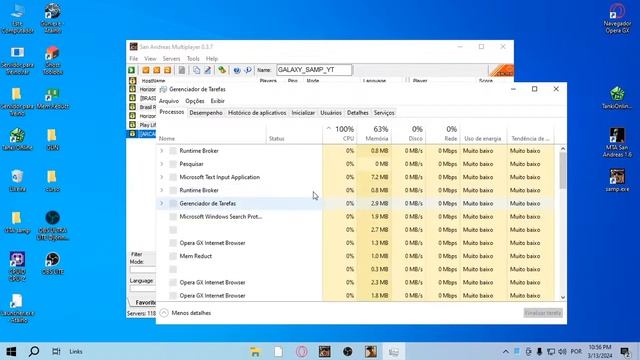Open the SA-MP File menu
The height and width of the screenshot is (360, 640).
(133, 59)
